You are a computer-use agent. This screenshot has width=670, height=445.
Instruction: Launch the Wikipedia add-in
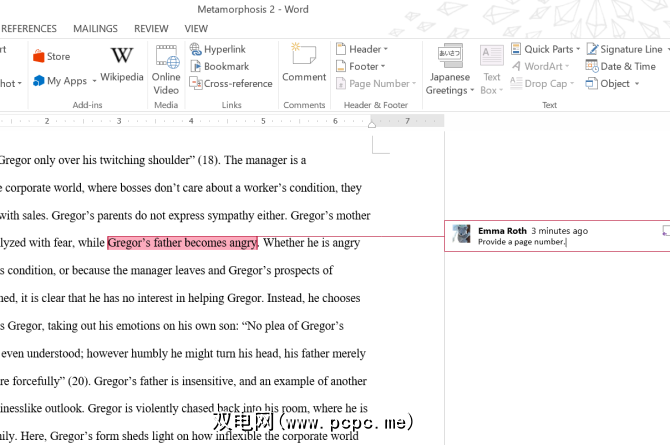tap(122, 64)
